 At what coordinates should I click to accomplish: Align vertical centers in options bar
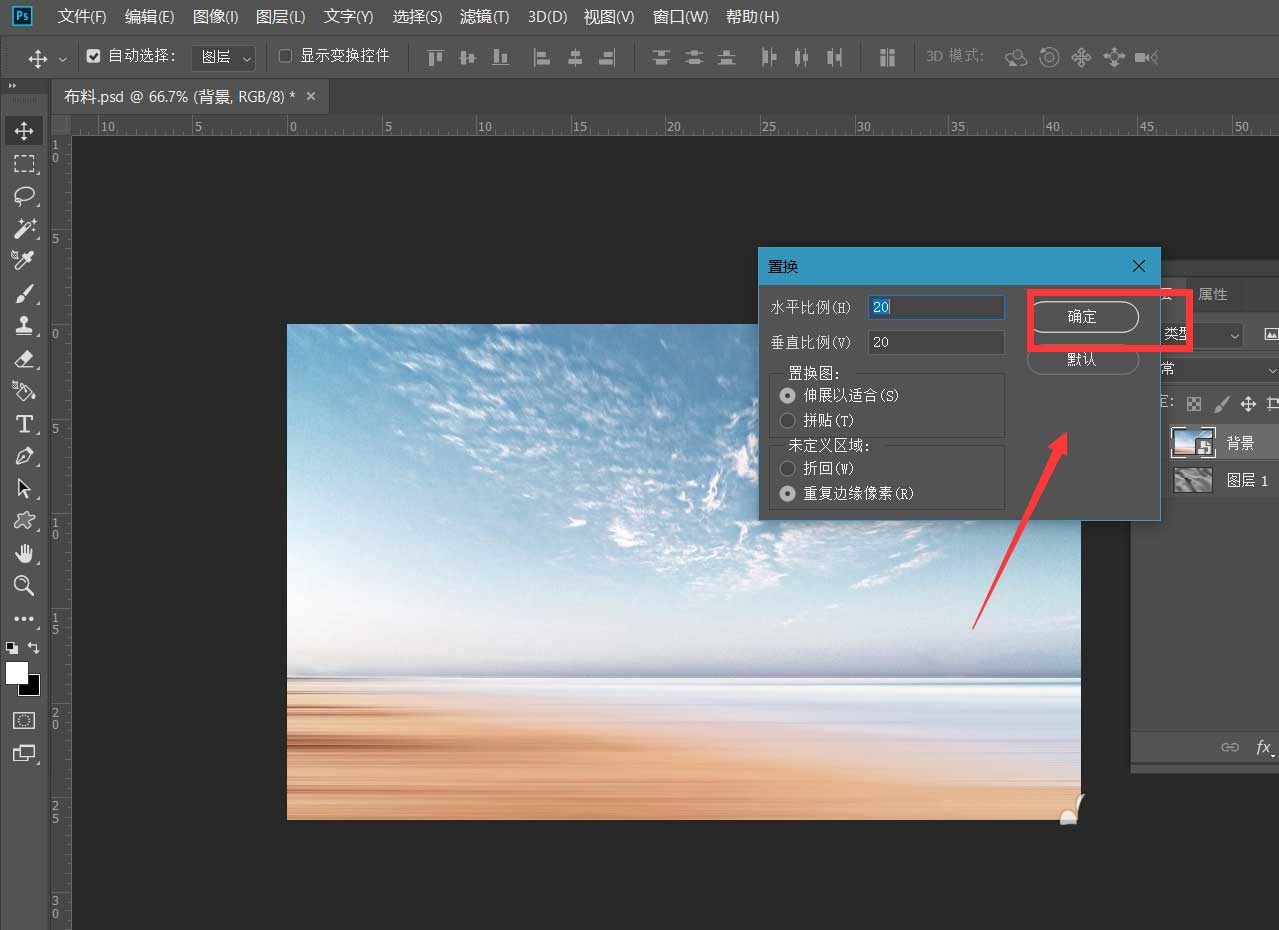(467, 57)
